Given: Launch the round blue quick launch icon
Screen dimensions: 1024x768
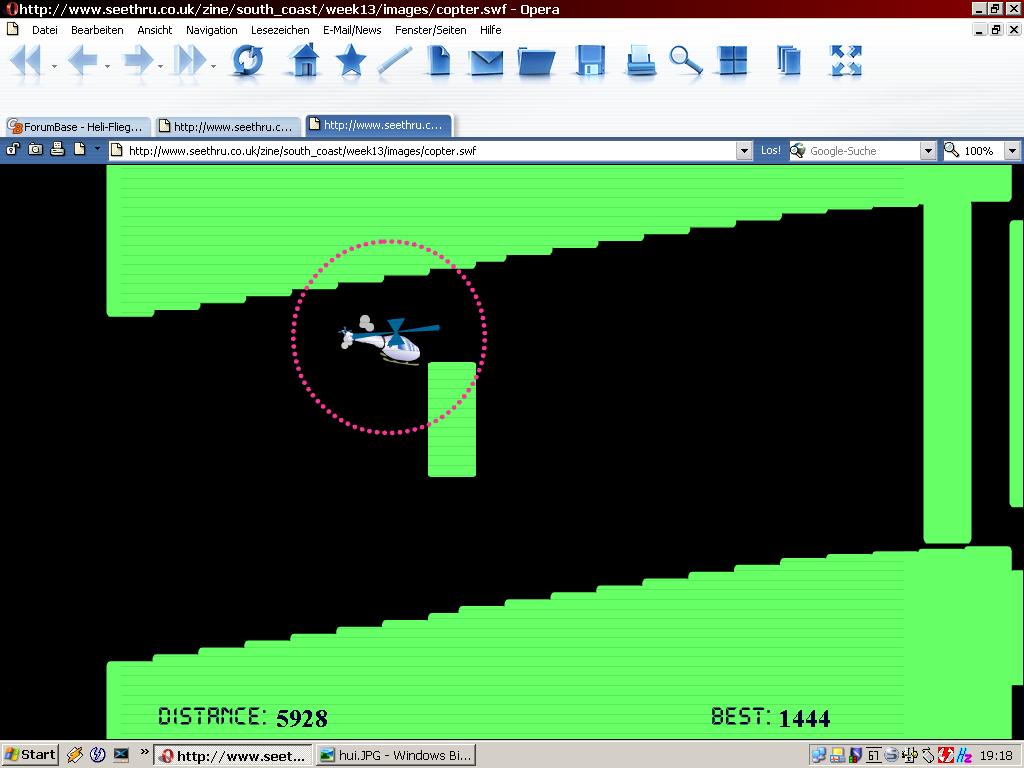Looking at the screenshot, I should click(x=98, y=755).
